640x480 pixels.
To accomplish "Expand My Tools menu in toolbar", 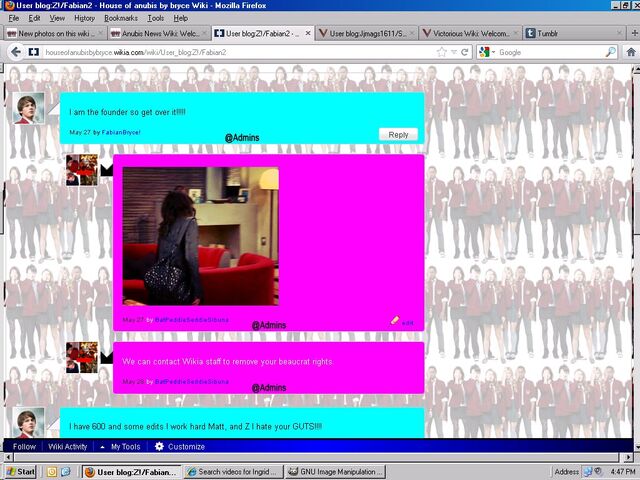I will pyautogui.click(x=120, y=447).
